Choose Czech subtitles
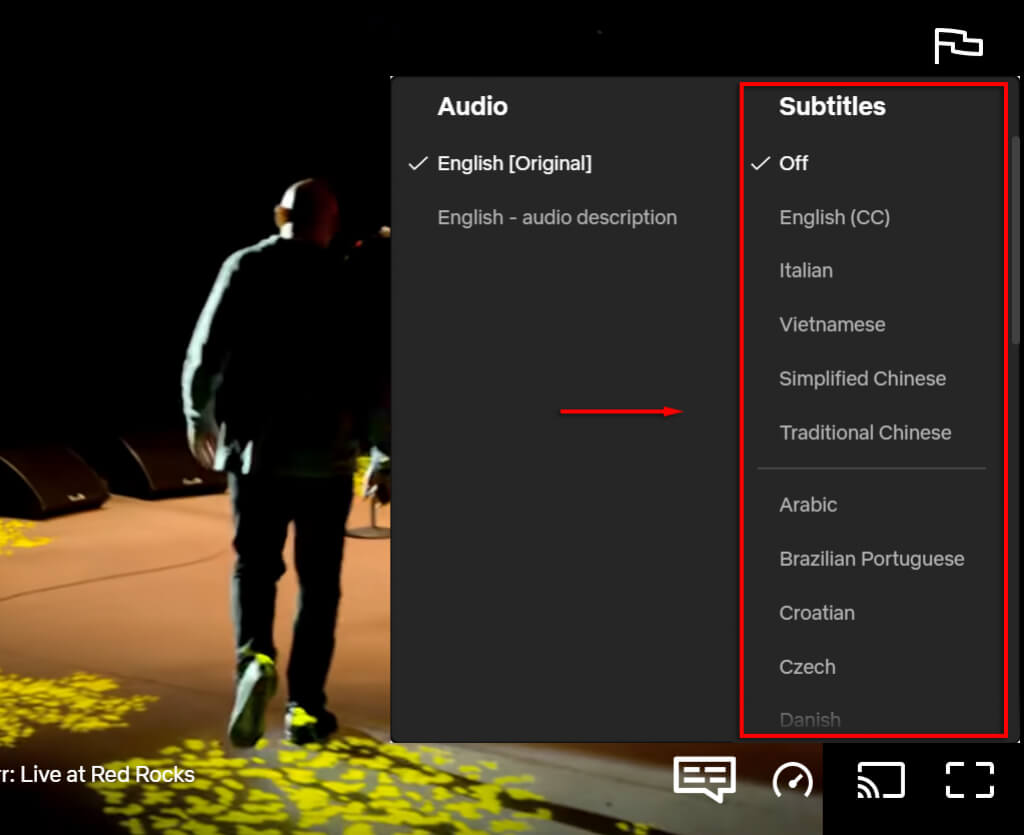 (807, 667)
